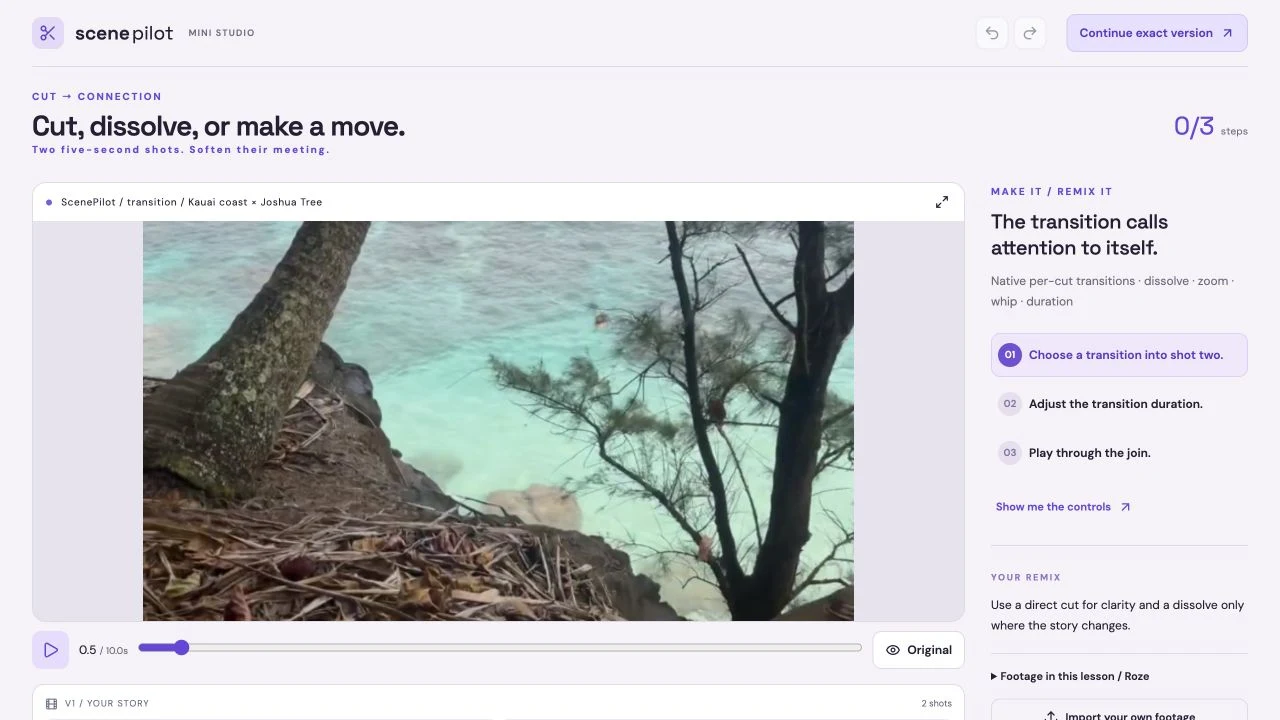Image resolution: width=1280 pixels, height=720 pixels.
Task: Click the 'MAKE IT / REMIX IT' label
Action: pos(1051,192)
